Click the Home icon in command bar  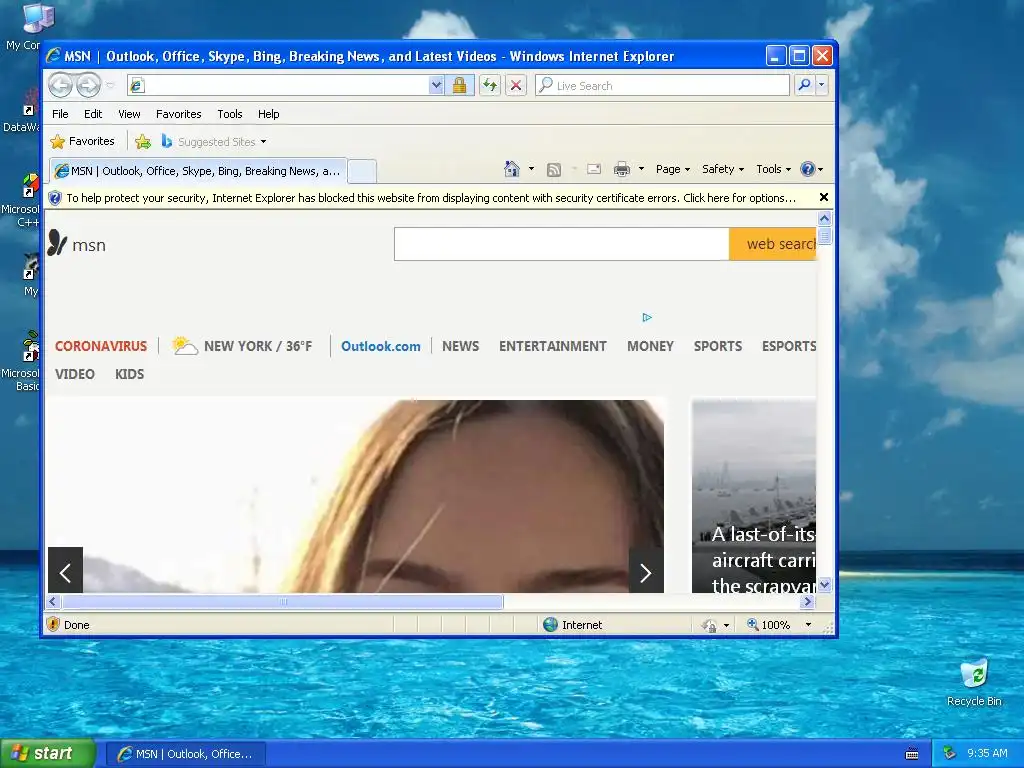(511, 169)
